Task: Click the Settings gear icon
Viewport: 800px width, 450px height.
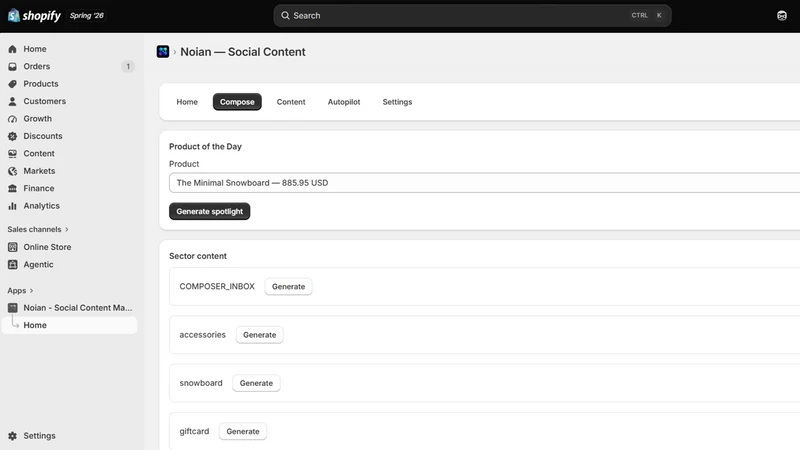Action: pyautogui.click(x=12, y=436)
